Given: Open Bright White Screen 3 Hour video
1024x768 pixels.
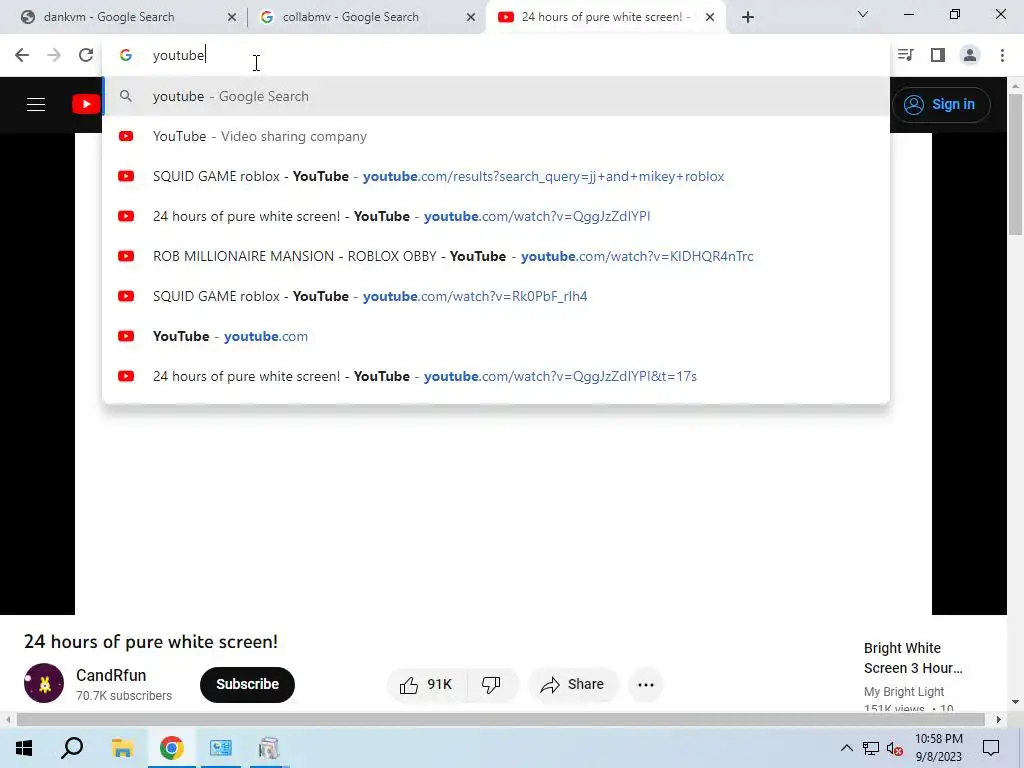Looking at the screenshot, I should pyautogui.click(x=913, y=658).
